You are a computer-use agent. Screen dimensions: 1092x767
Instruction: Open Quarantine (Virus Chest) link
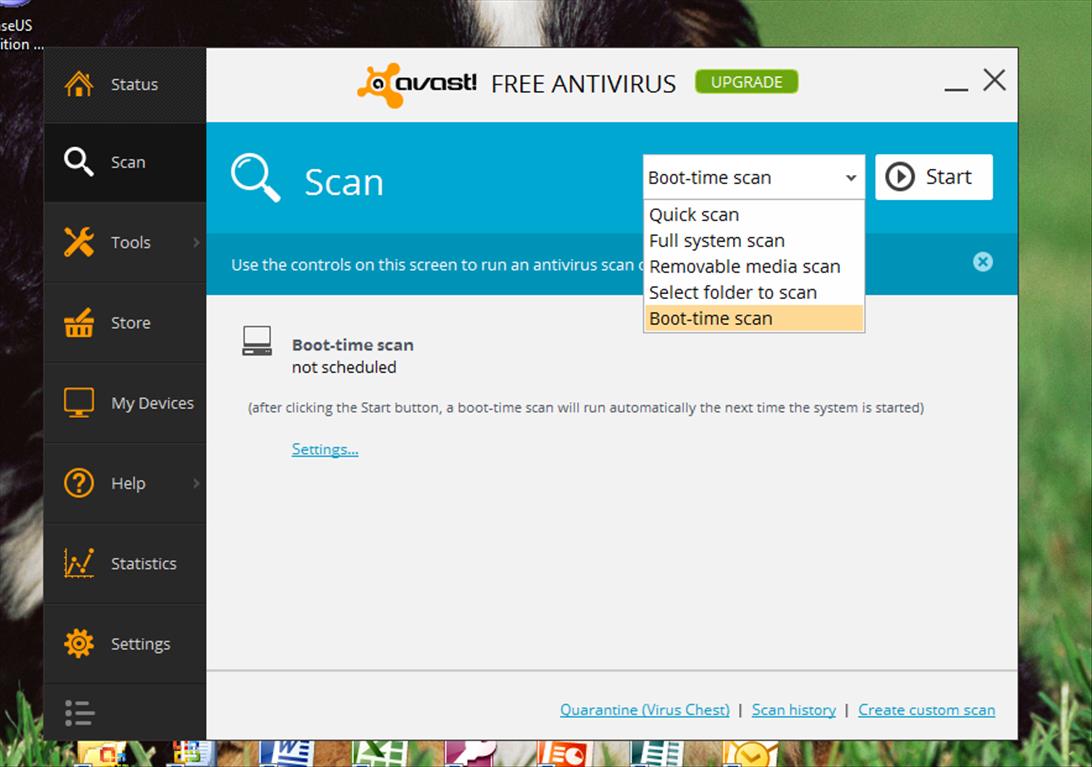(645, 710)
